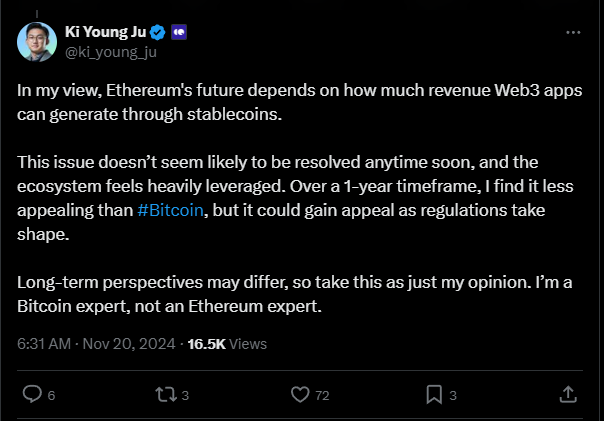604x421 pixels.
Task: Click the @ki_young_ju handle
Action: (x=111, y=52)
